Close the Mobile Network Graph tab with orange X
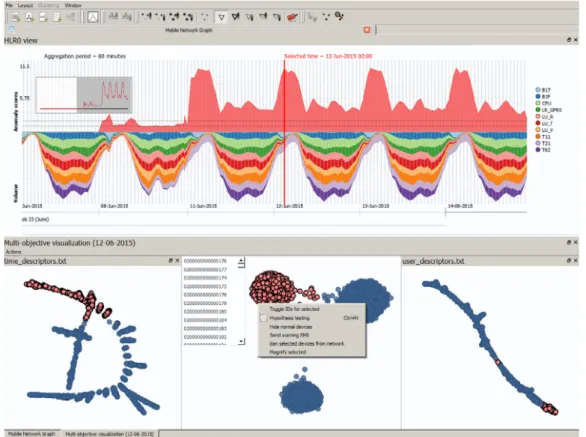 (x=367, y=30)
